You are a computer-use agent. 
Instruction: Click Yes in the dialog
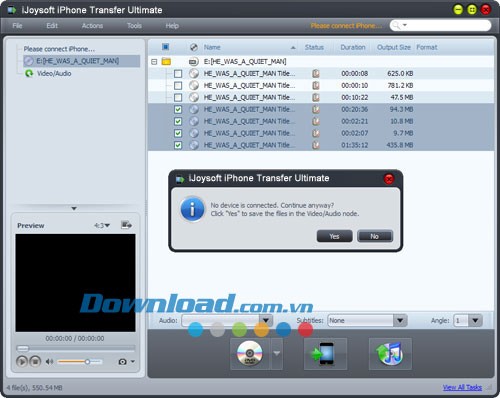[334, 236]
